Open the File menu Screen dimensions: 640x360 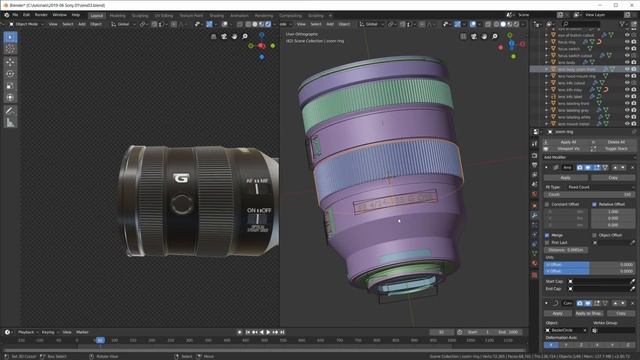pyautogui.click(x=15, y=15)
